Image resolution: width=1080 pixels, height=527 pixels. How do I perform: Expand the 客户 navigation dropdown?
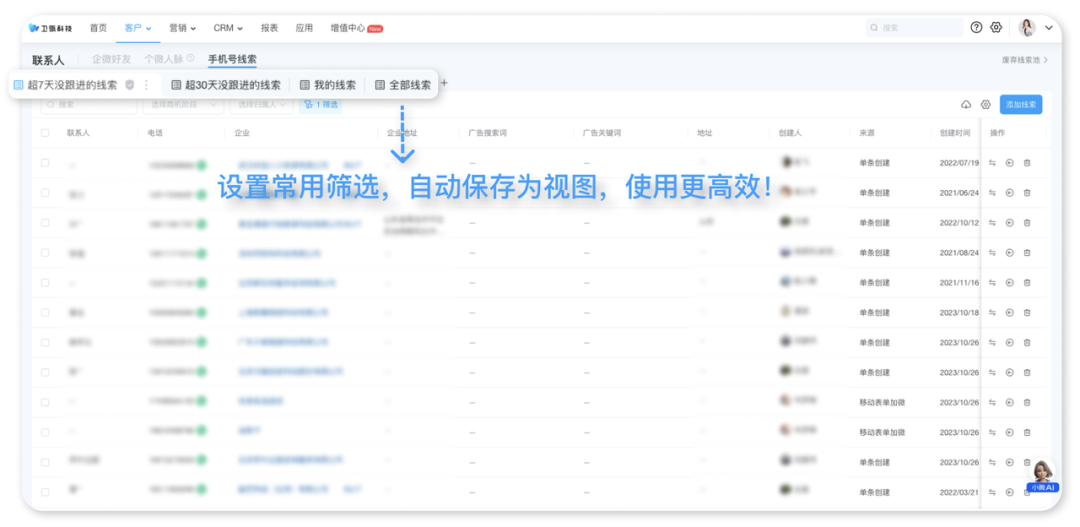point(138,28)
